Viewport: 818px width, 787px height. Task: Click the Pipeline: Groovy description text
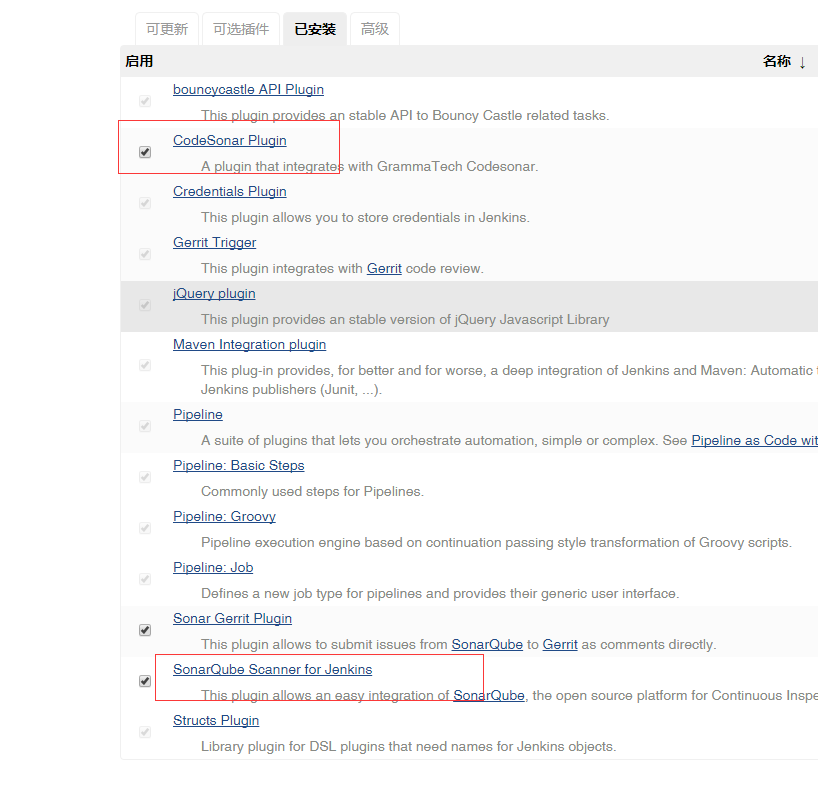point(496,543)
